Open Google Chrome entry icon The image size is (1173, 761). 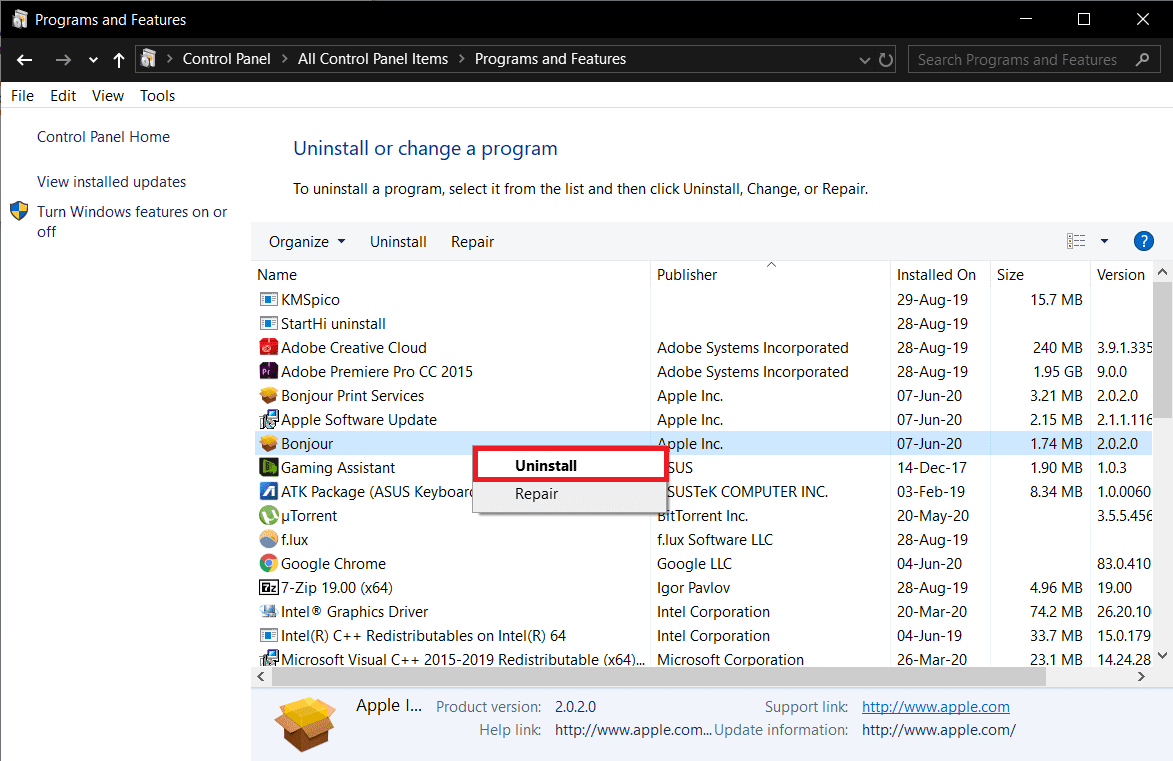point(266,563)
